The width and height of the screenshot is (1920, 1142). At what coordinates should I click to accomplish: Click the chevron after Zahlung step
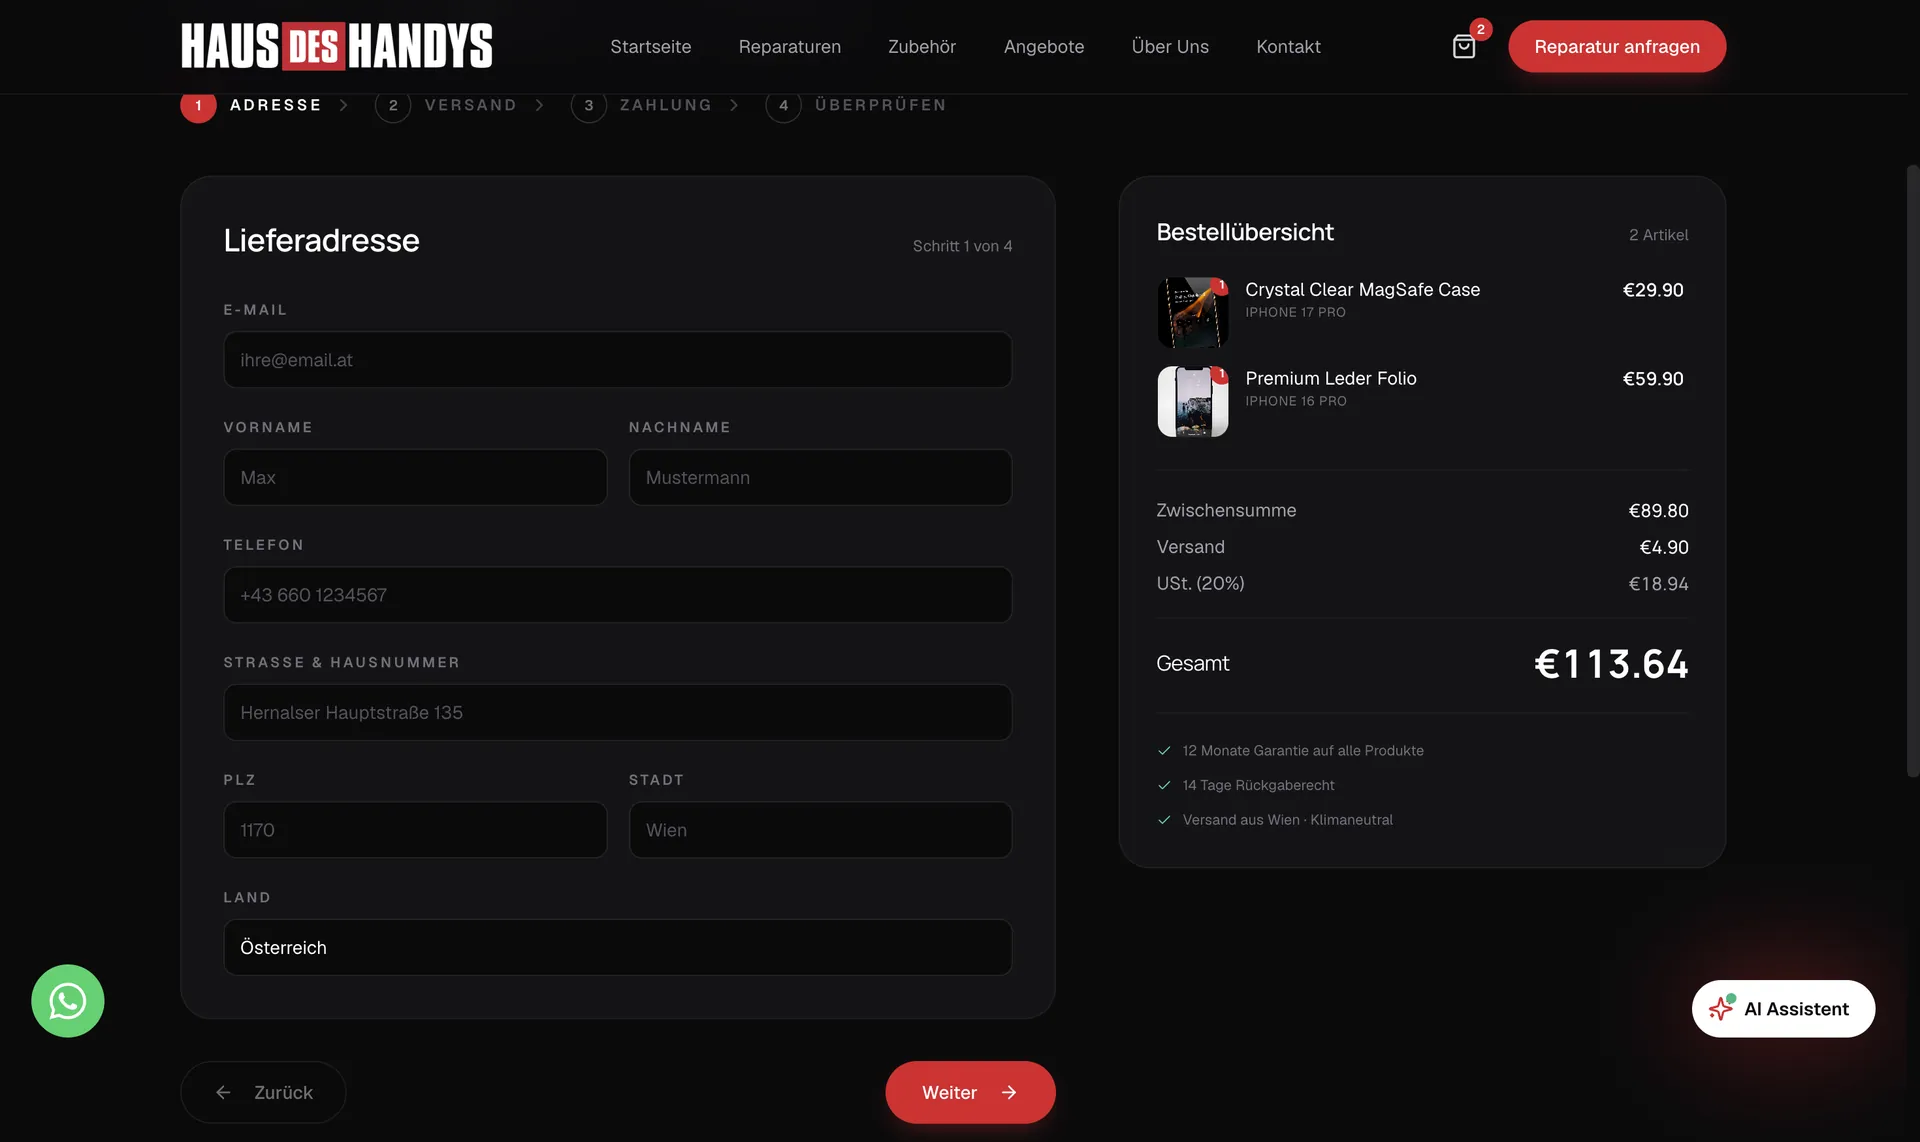coord(735,105)
